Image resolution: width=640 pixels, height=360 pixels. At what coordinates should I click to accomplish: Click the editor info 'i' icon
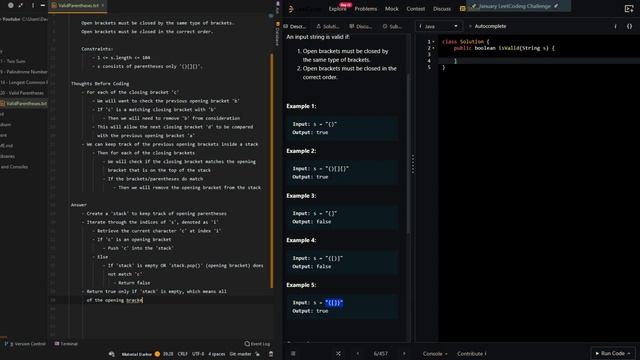616,27
